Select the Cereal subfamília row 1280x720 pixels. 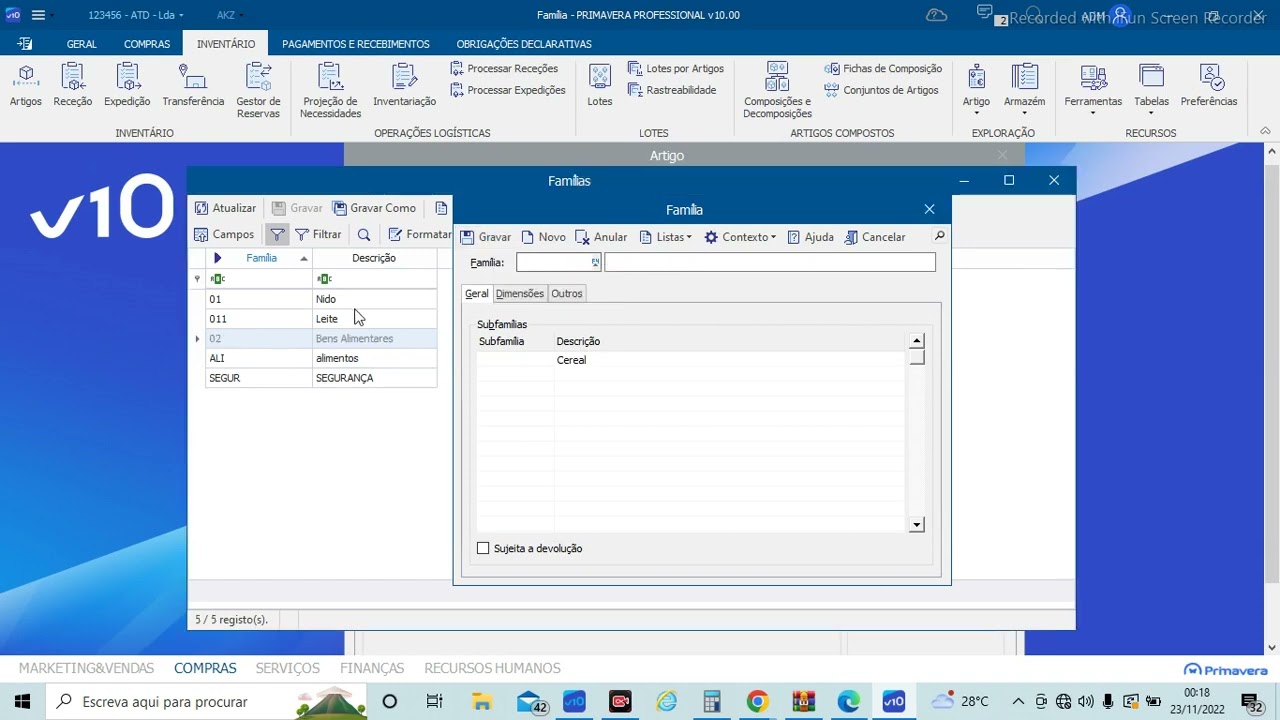691,360
